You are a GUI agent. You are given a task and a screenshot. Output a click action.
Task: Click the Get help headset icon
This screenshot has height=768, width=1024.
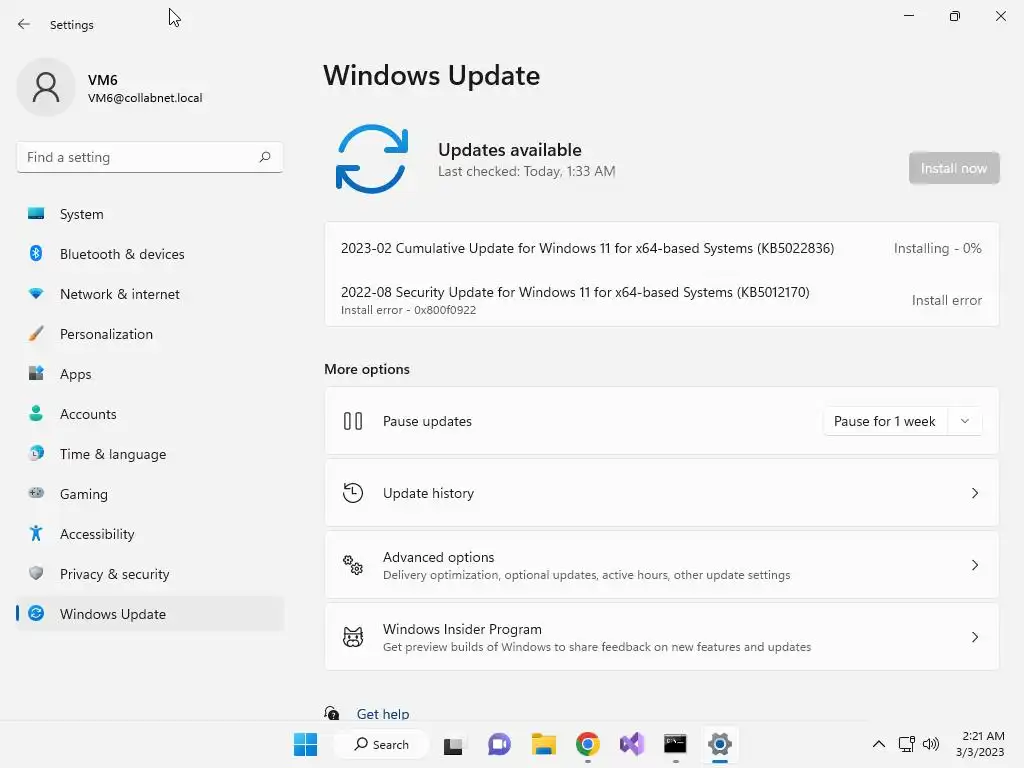tap(332, 713)
